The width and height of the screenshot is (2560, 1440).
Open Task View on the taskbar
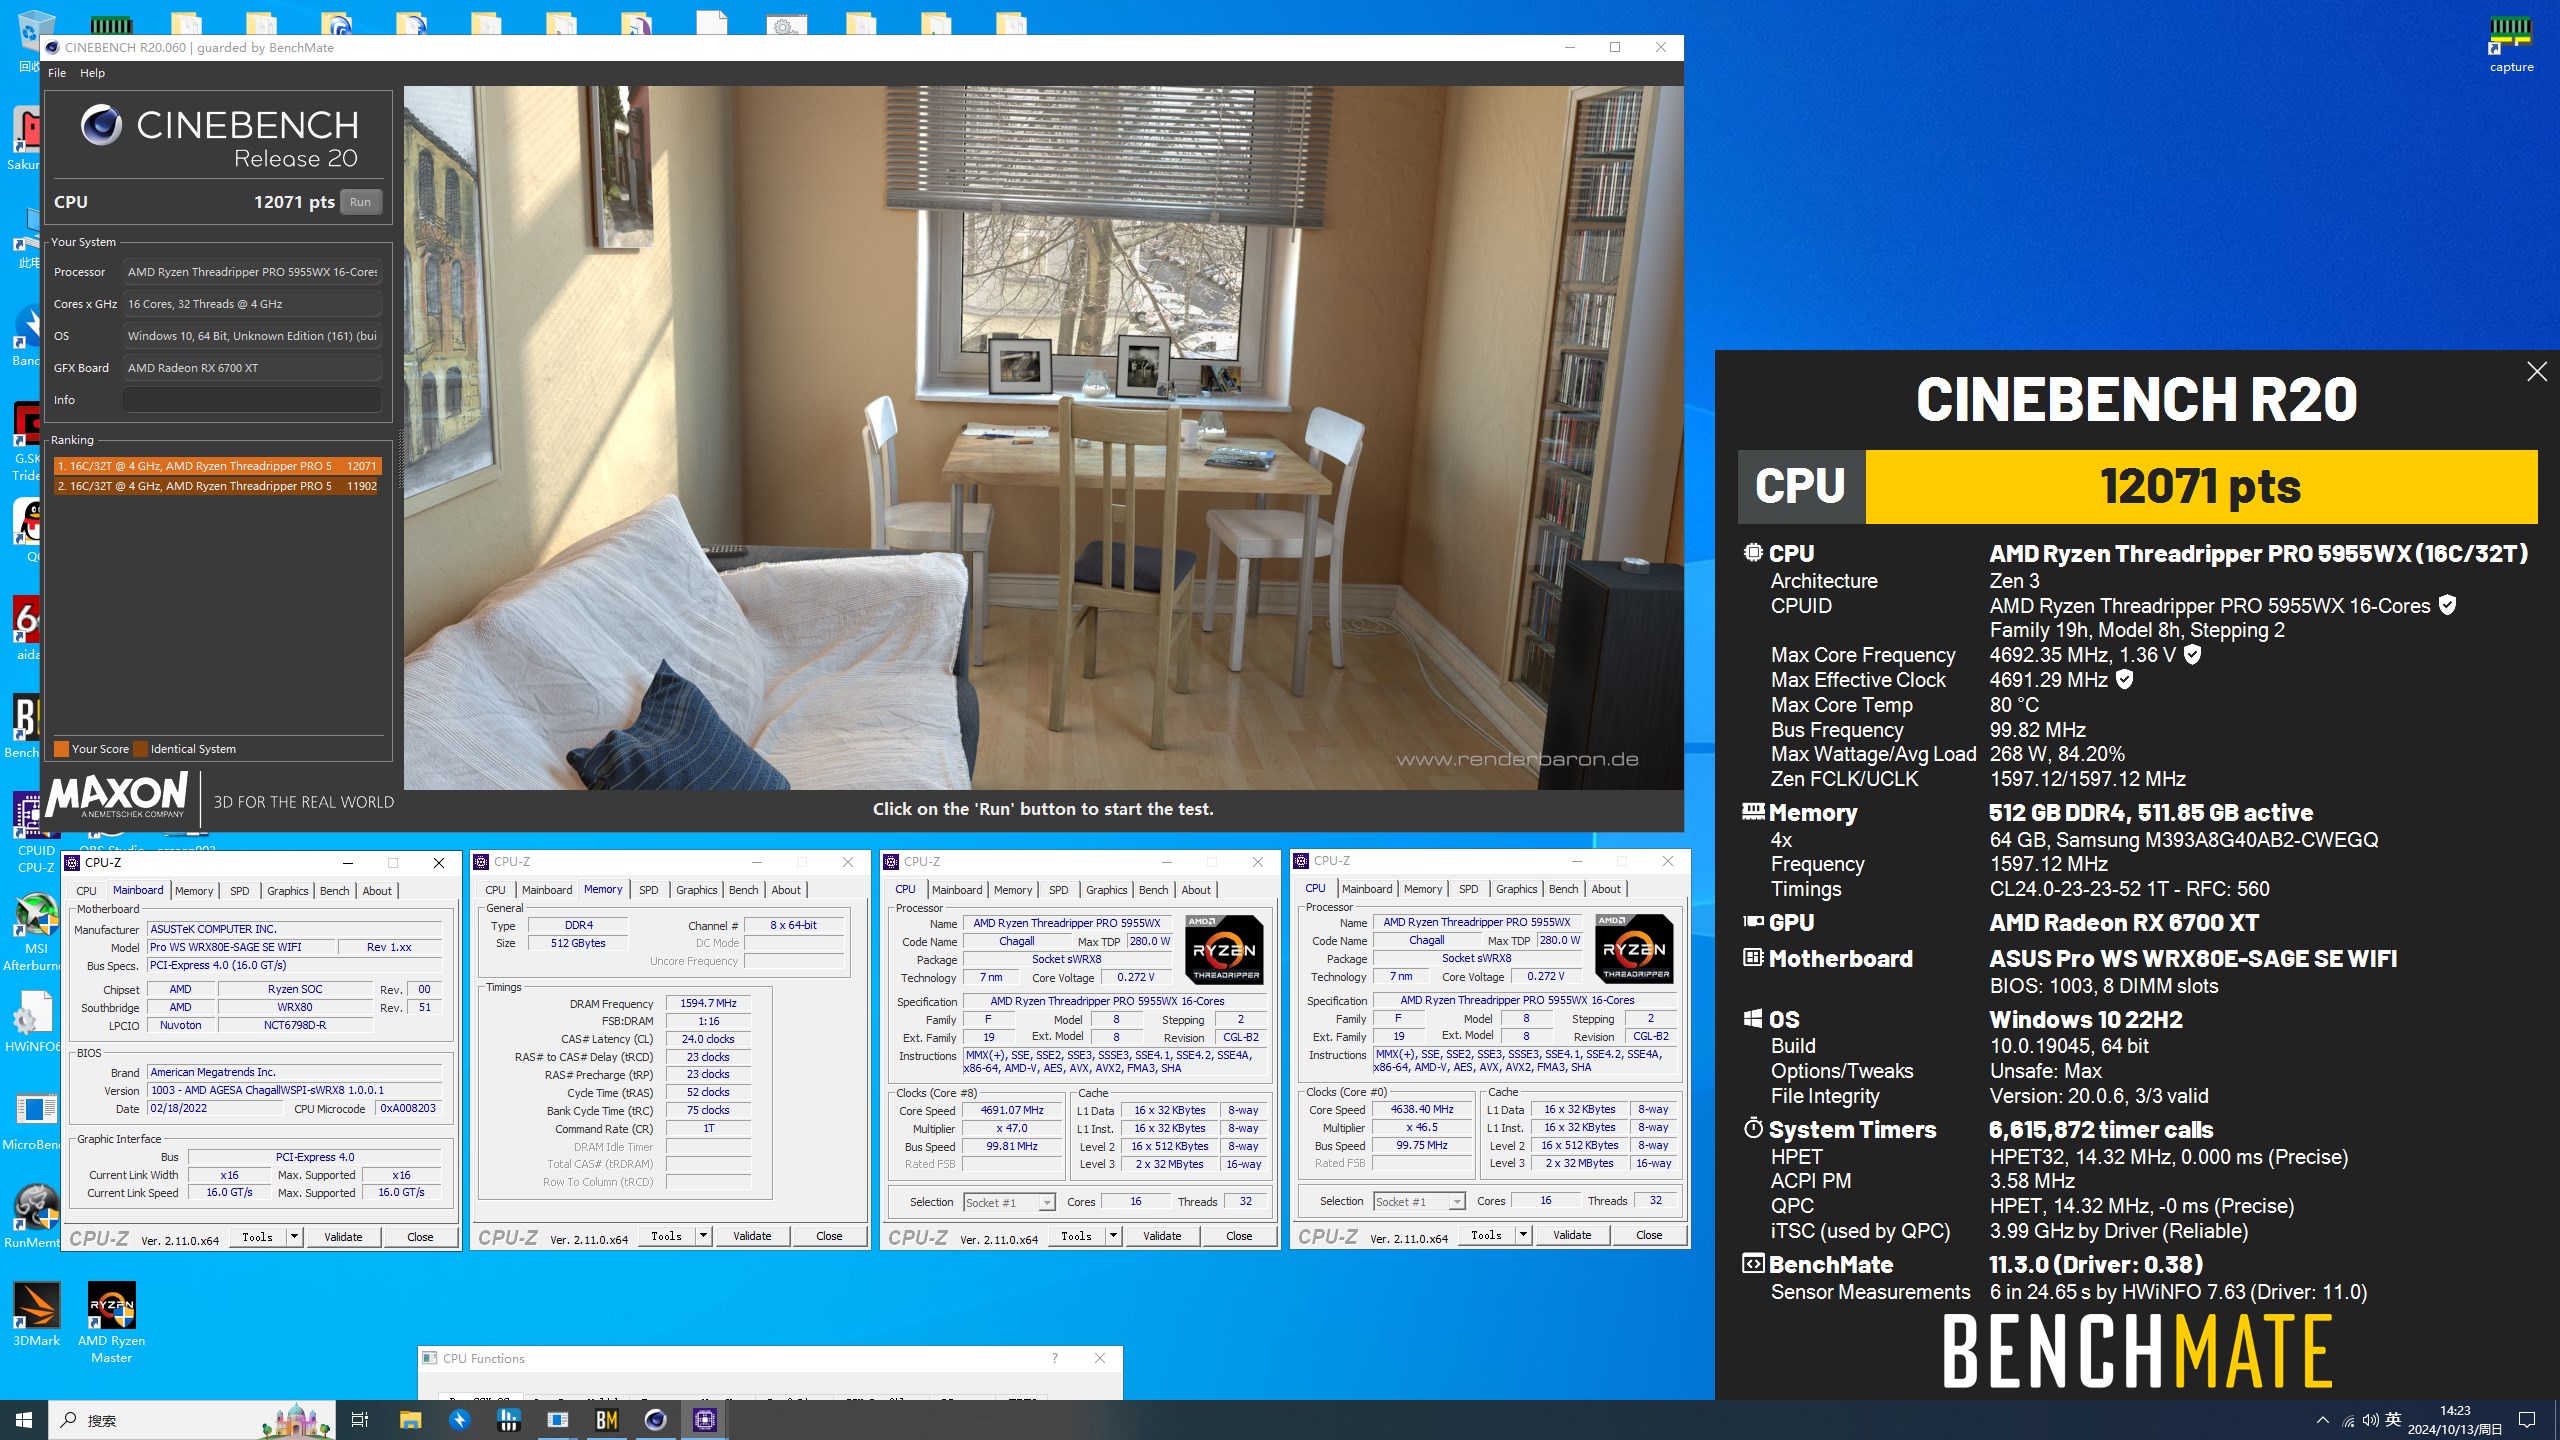[360, 1420]
